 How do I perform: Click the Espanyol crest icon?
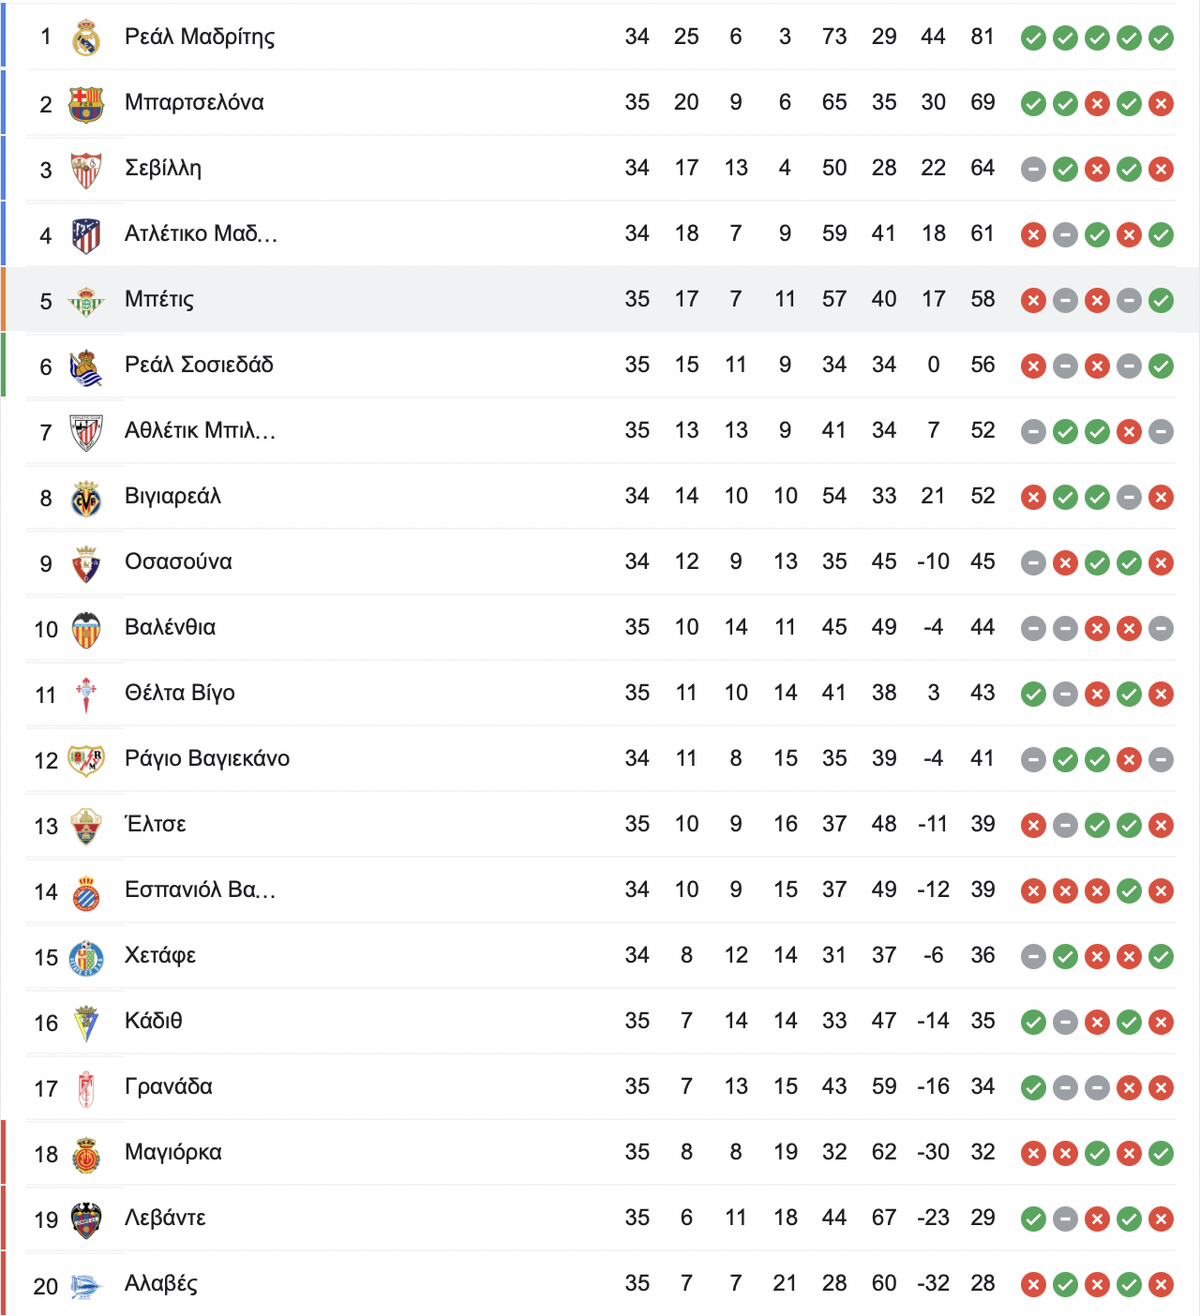pos(86,892)
